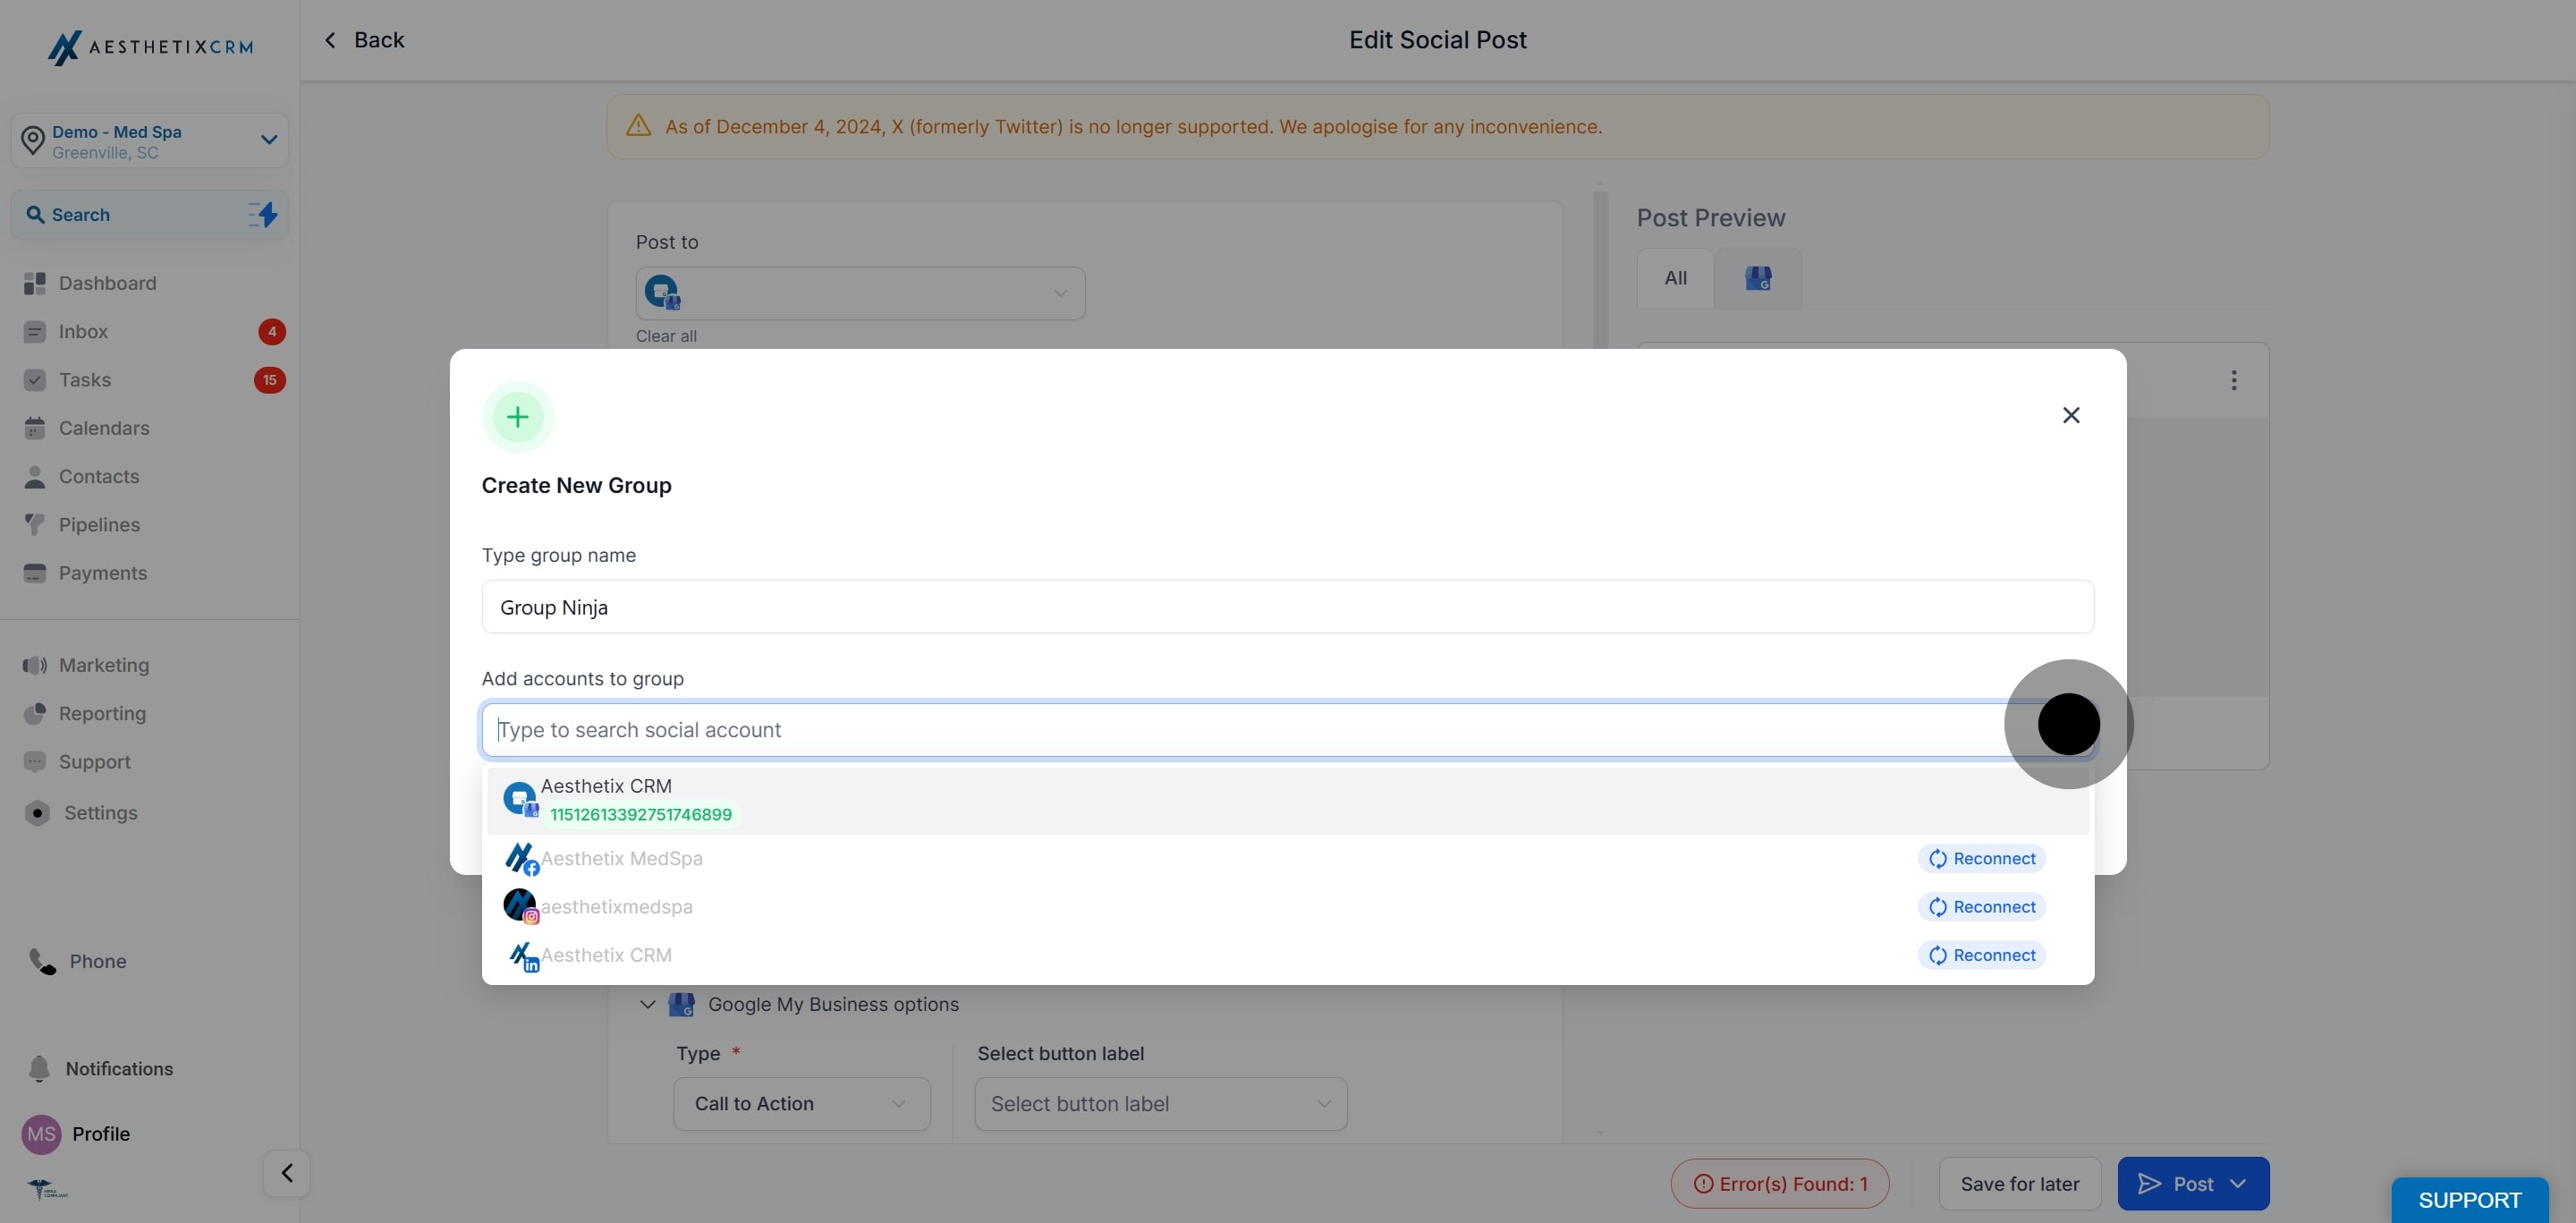This screenshot has width=2576, height=1223.
Task: Click Clear all under Post to
Action: point(666,336)
